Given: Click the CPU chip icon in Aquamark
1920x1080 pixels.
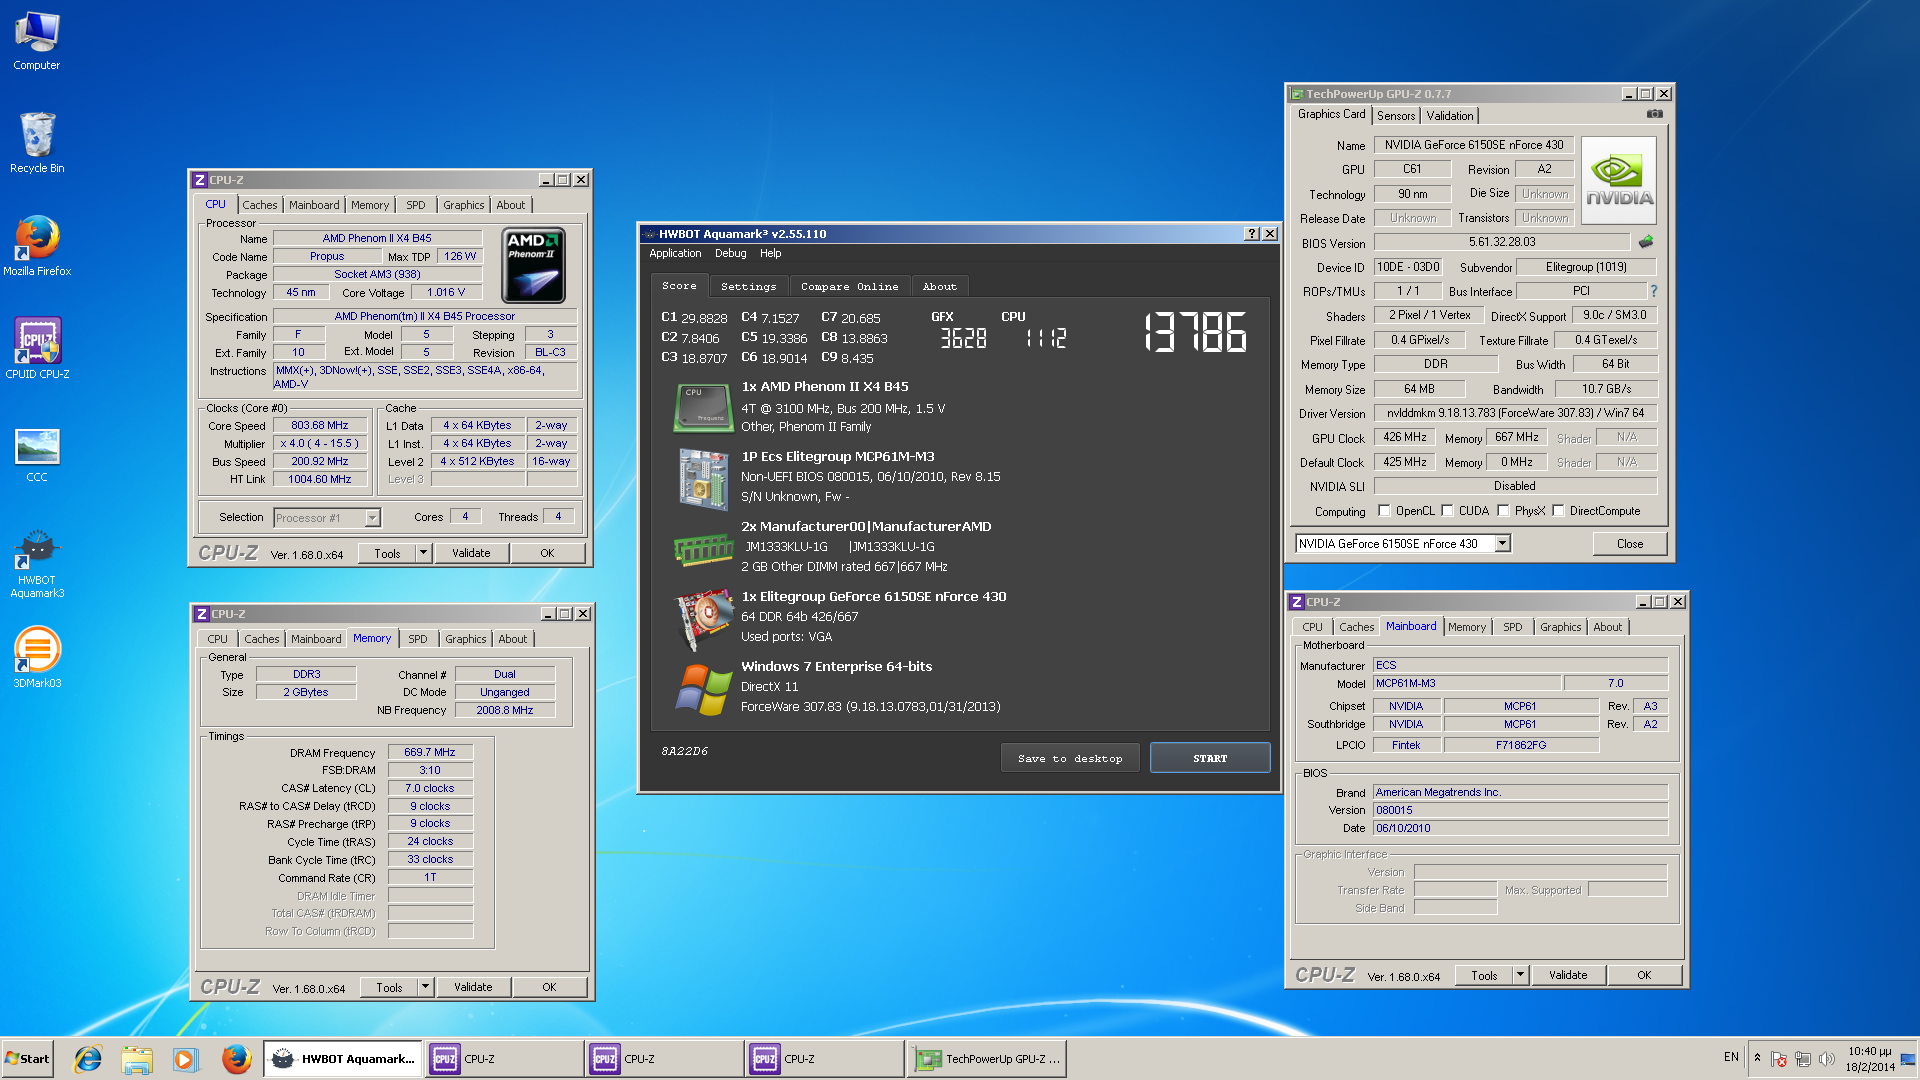Looking at the screenshot, I should tap(703, 407).
